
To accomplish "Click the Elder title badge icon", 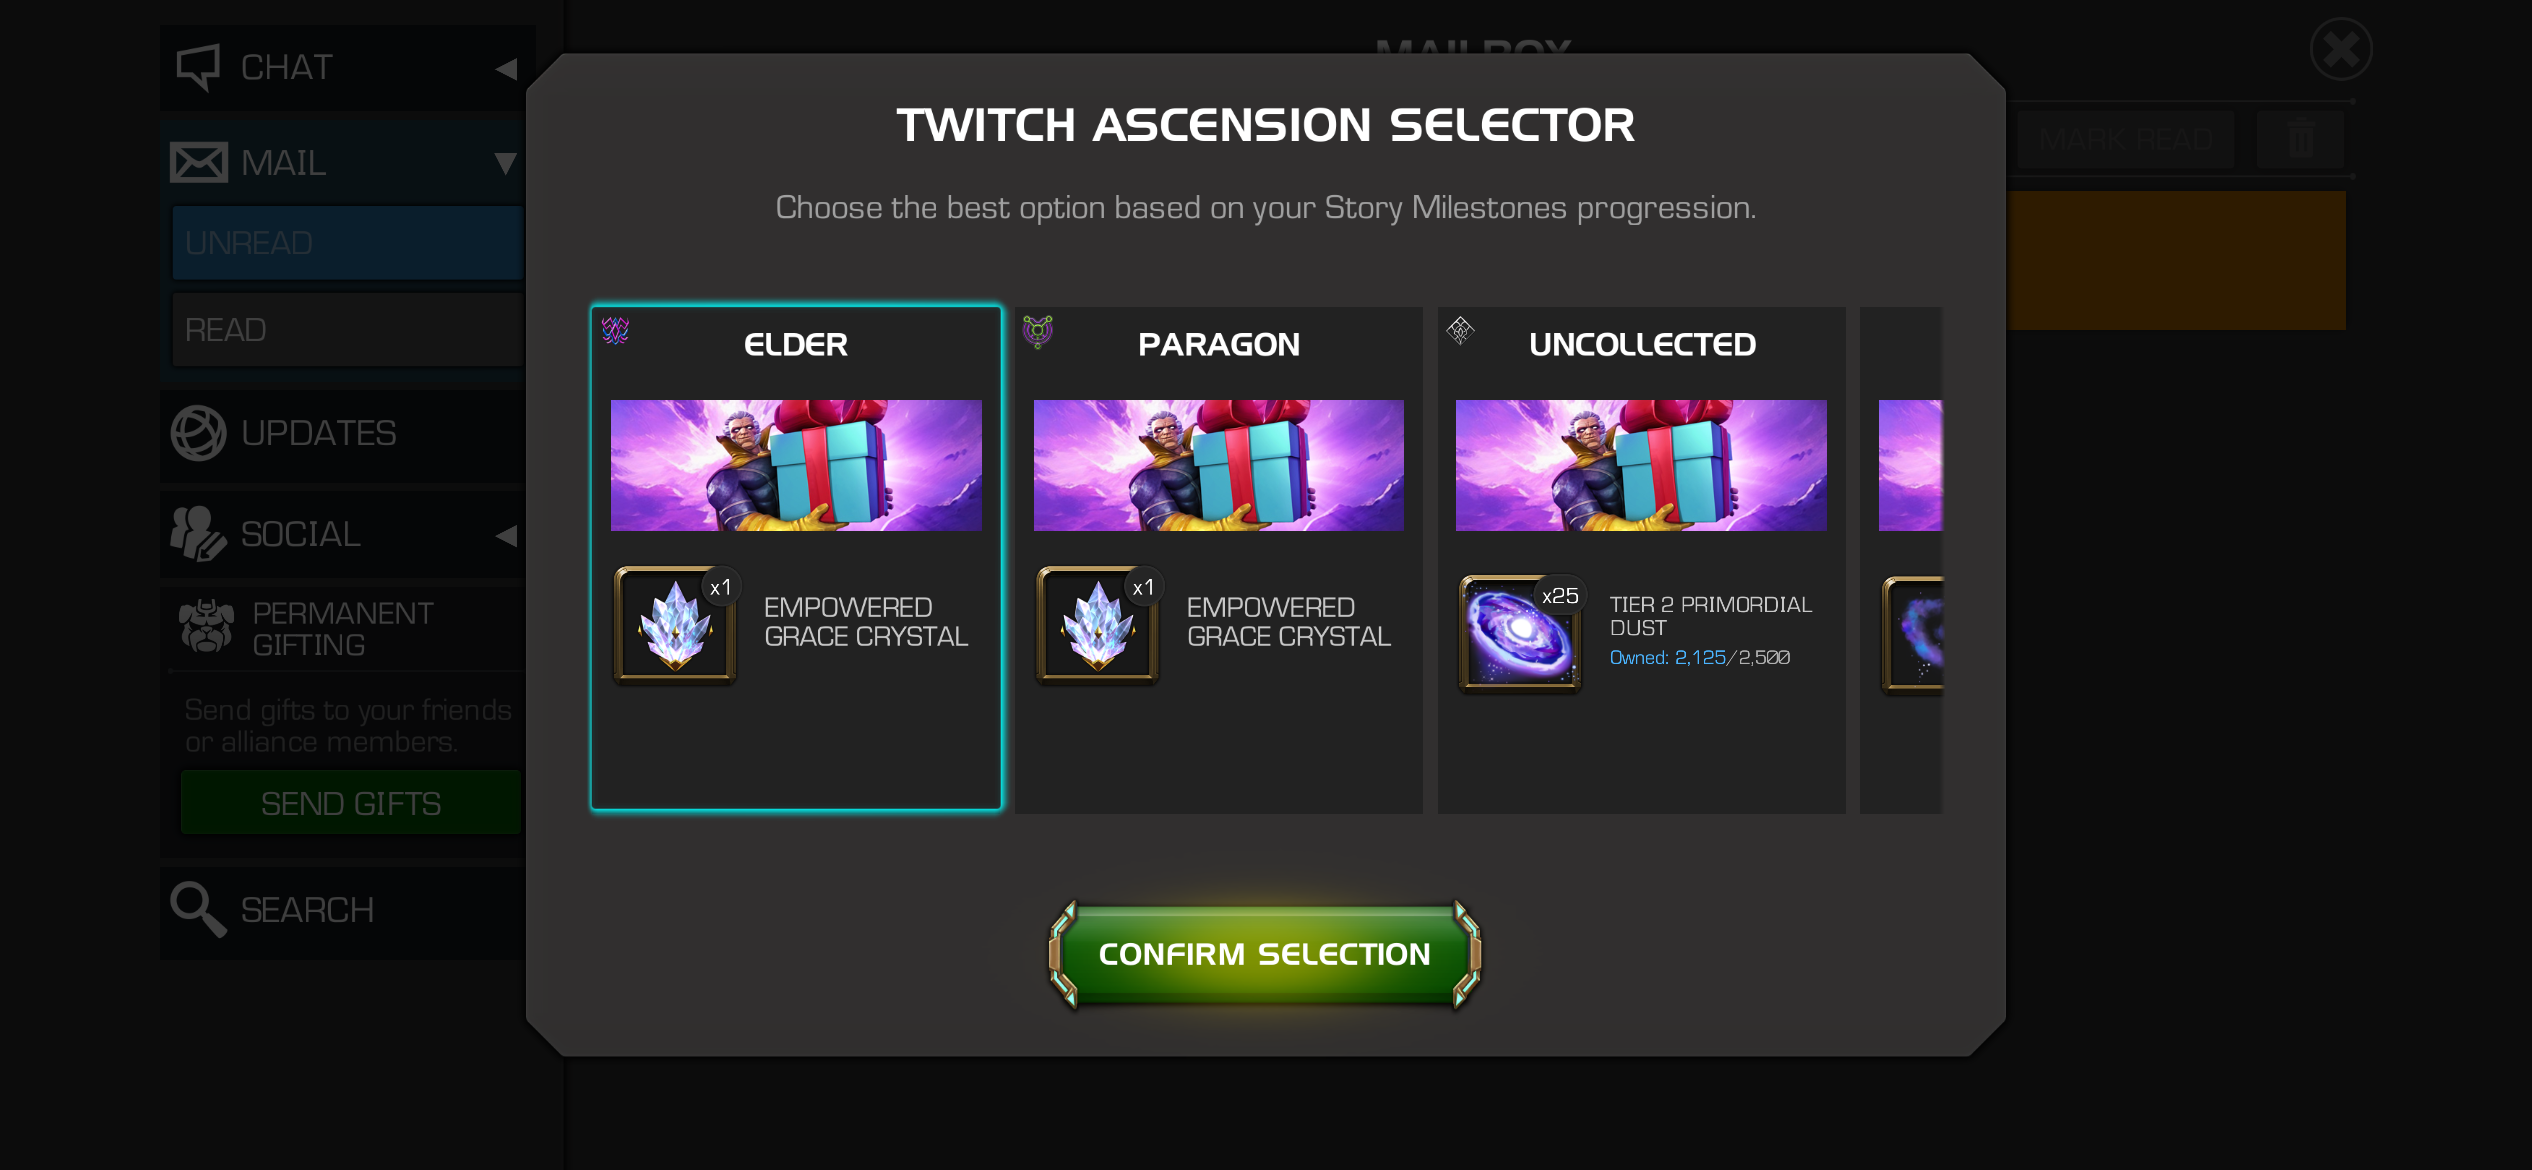I will point(615,330).
